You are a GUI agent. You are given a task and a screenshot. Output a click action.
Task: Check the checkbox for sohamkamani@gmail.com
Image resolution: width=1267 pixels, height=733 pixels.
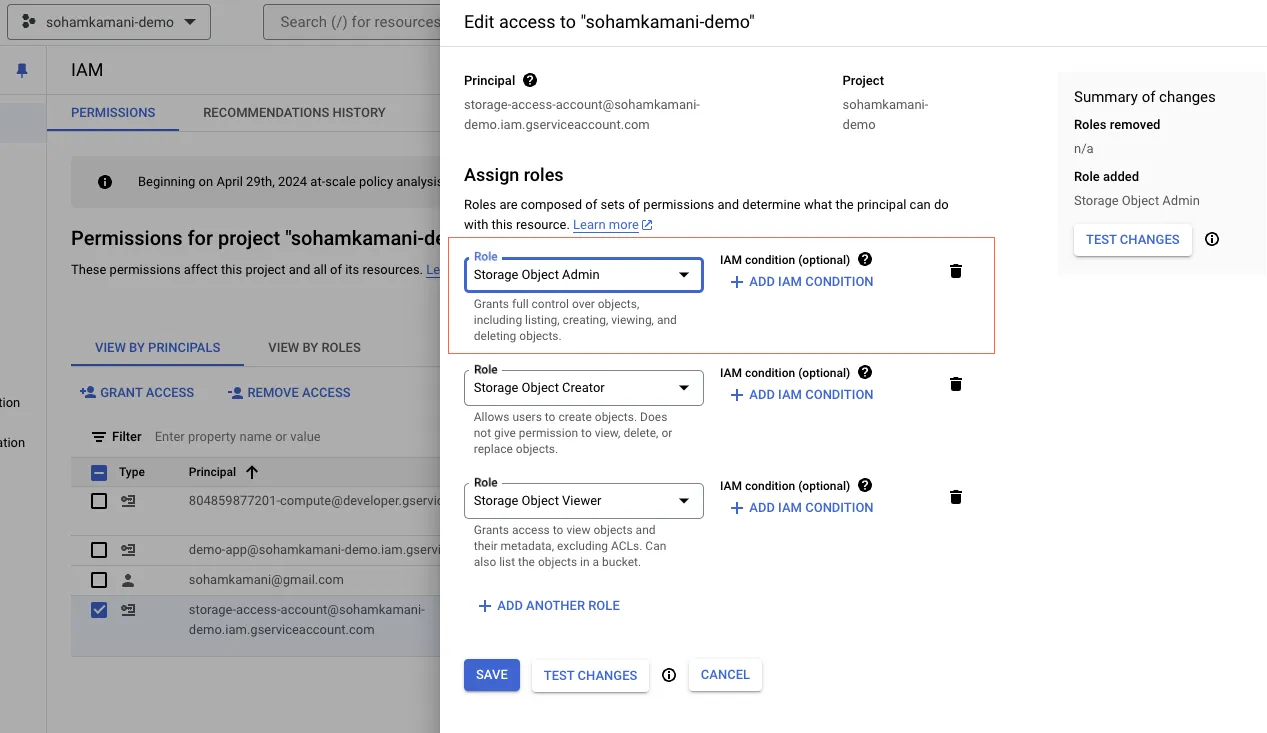point(98,579)
